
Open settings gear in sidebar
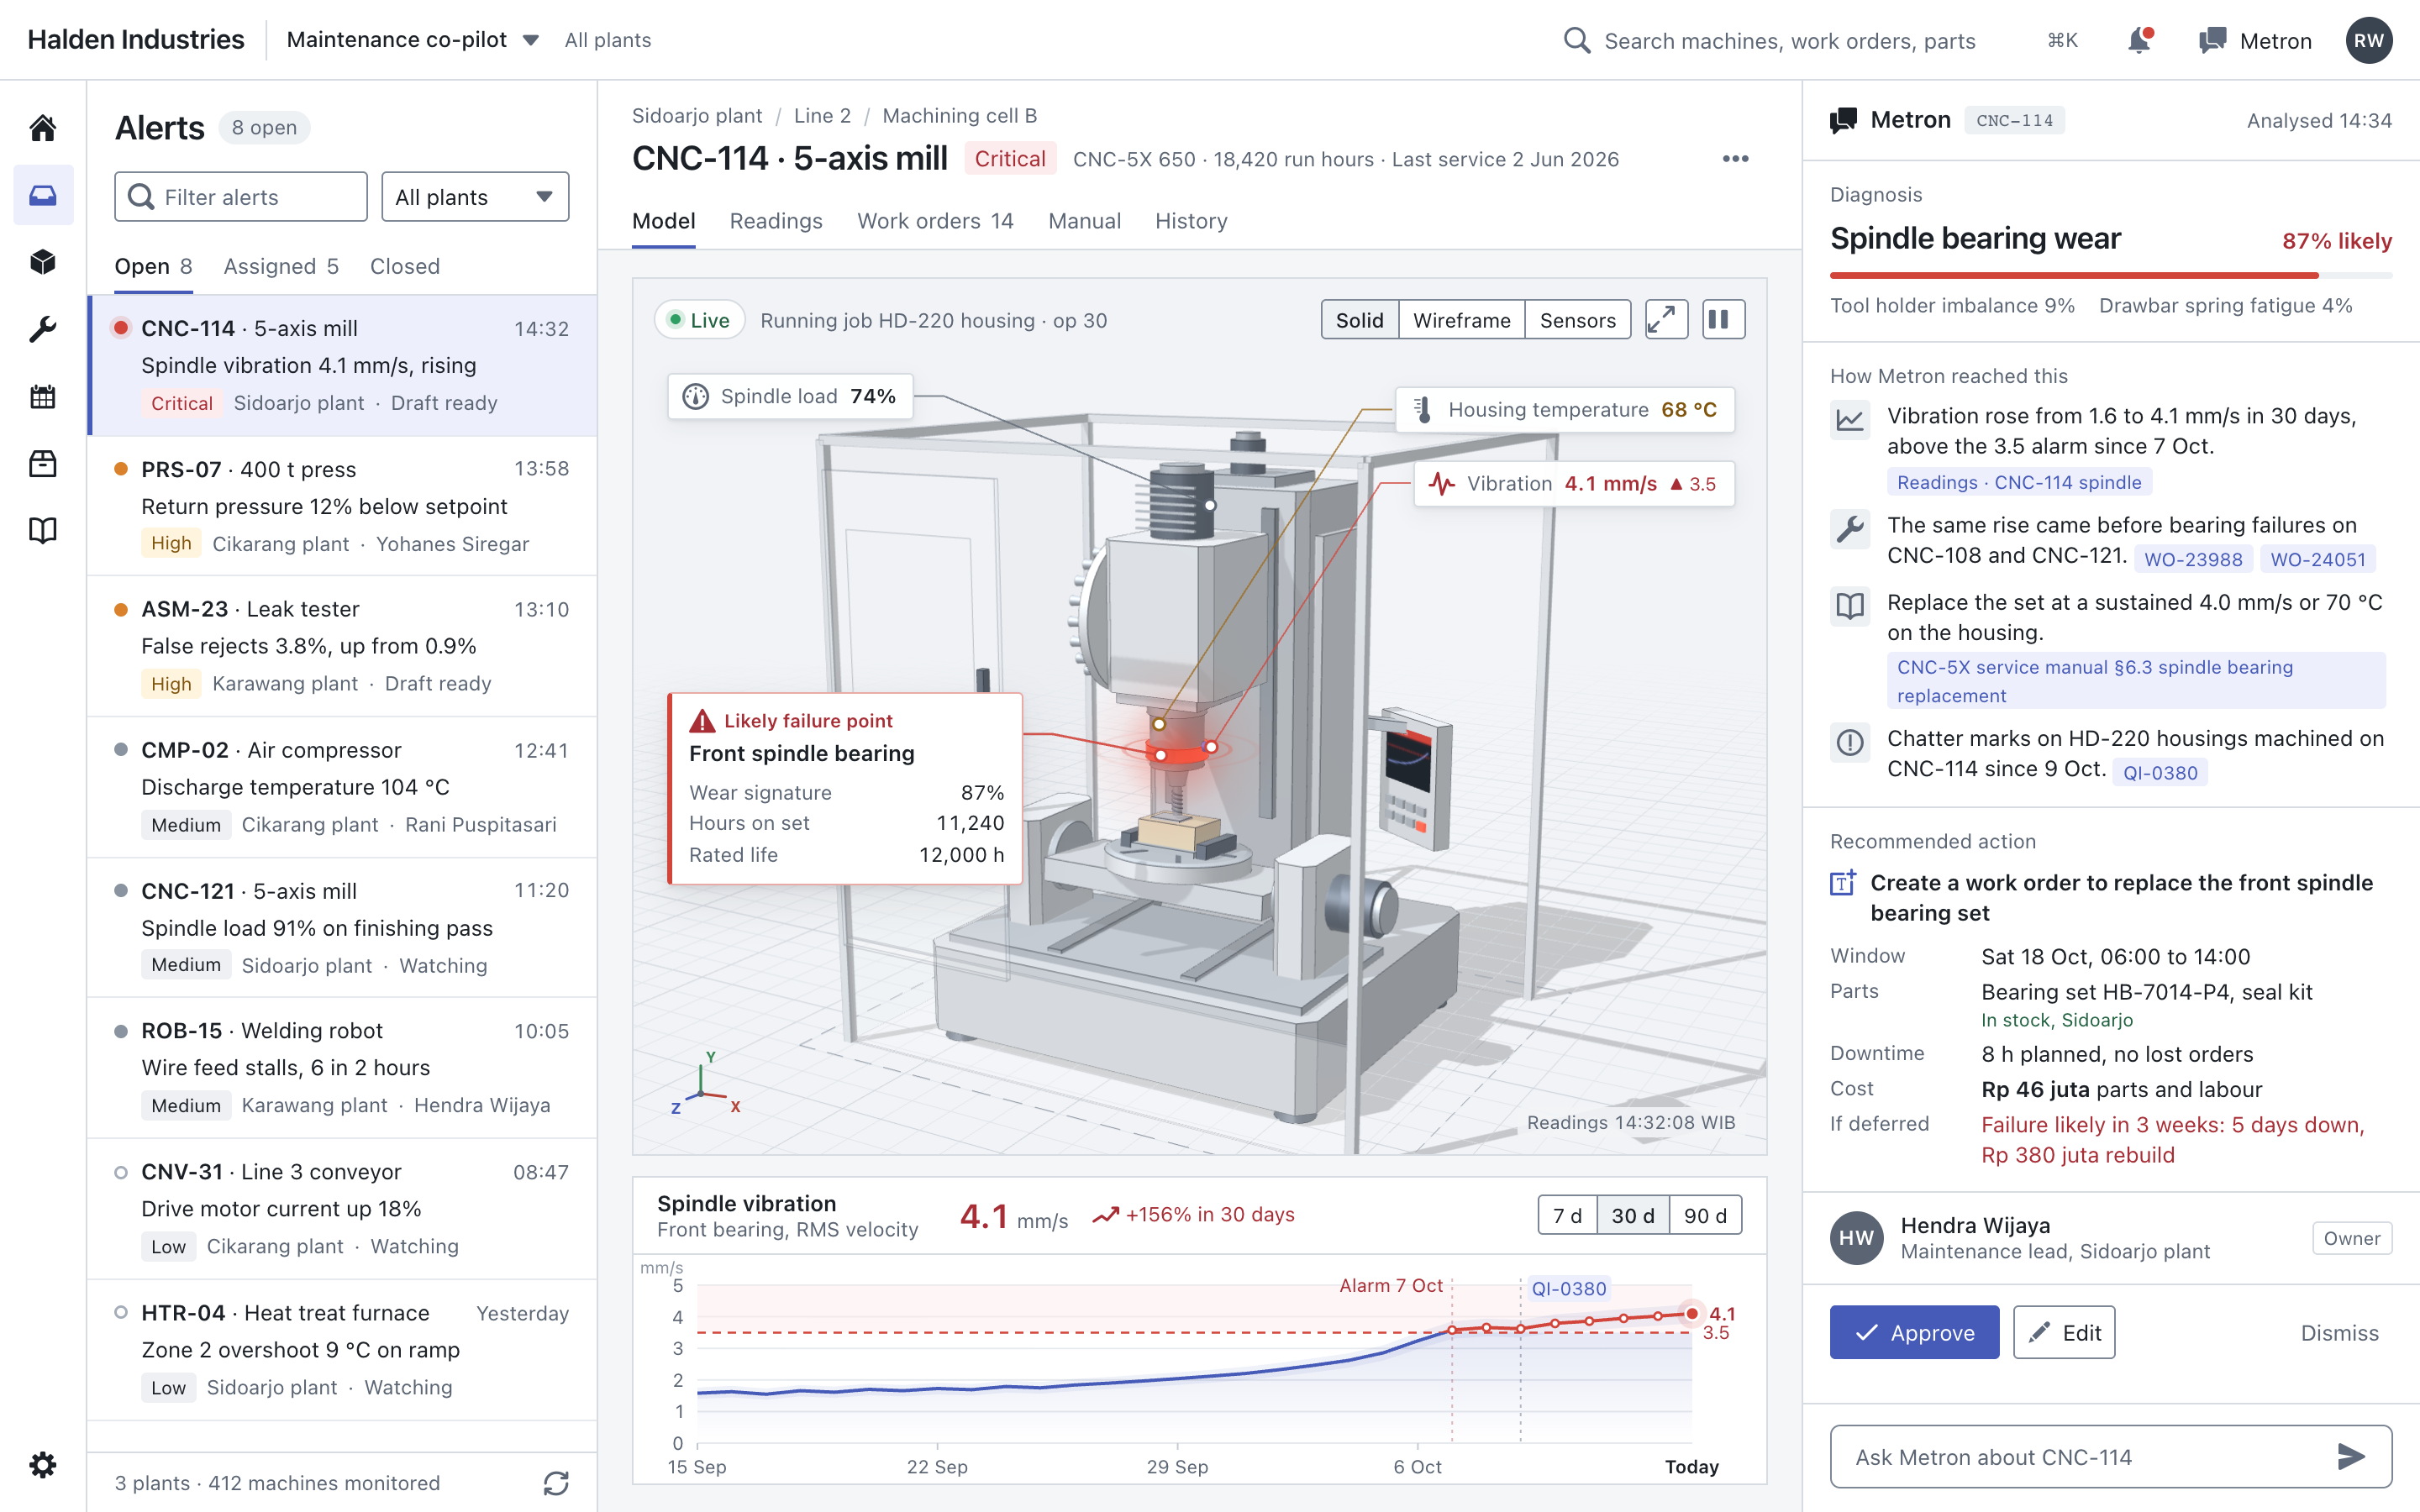point(43,1465)
